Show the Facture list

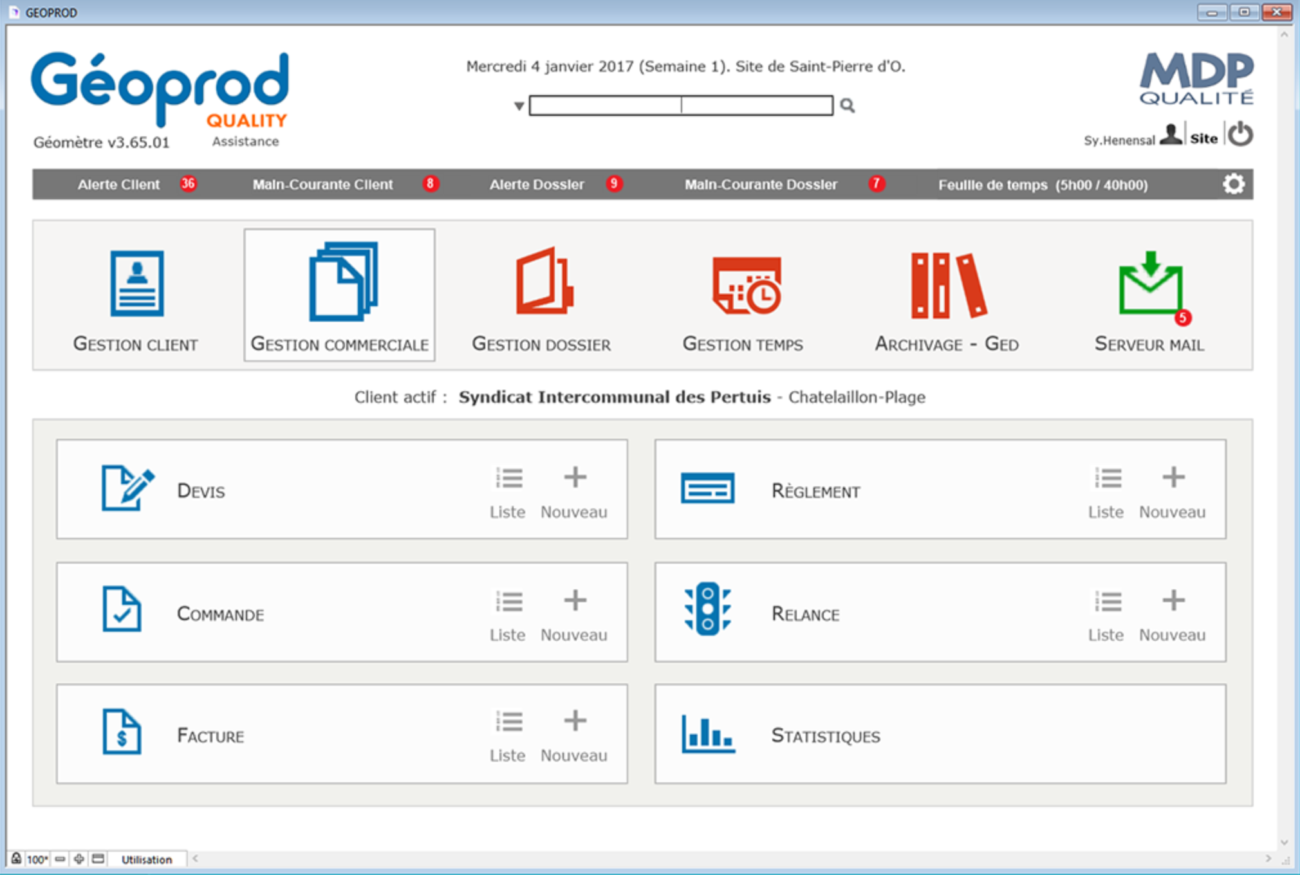508,736
